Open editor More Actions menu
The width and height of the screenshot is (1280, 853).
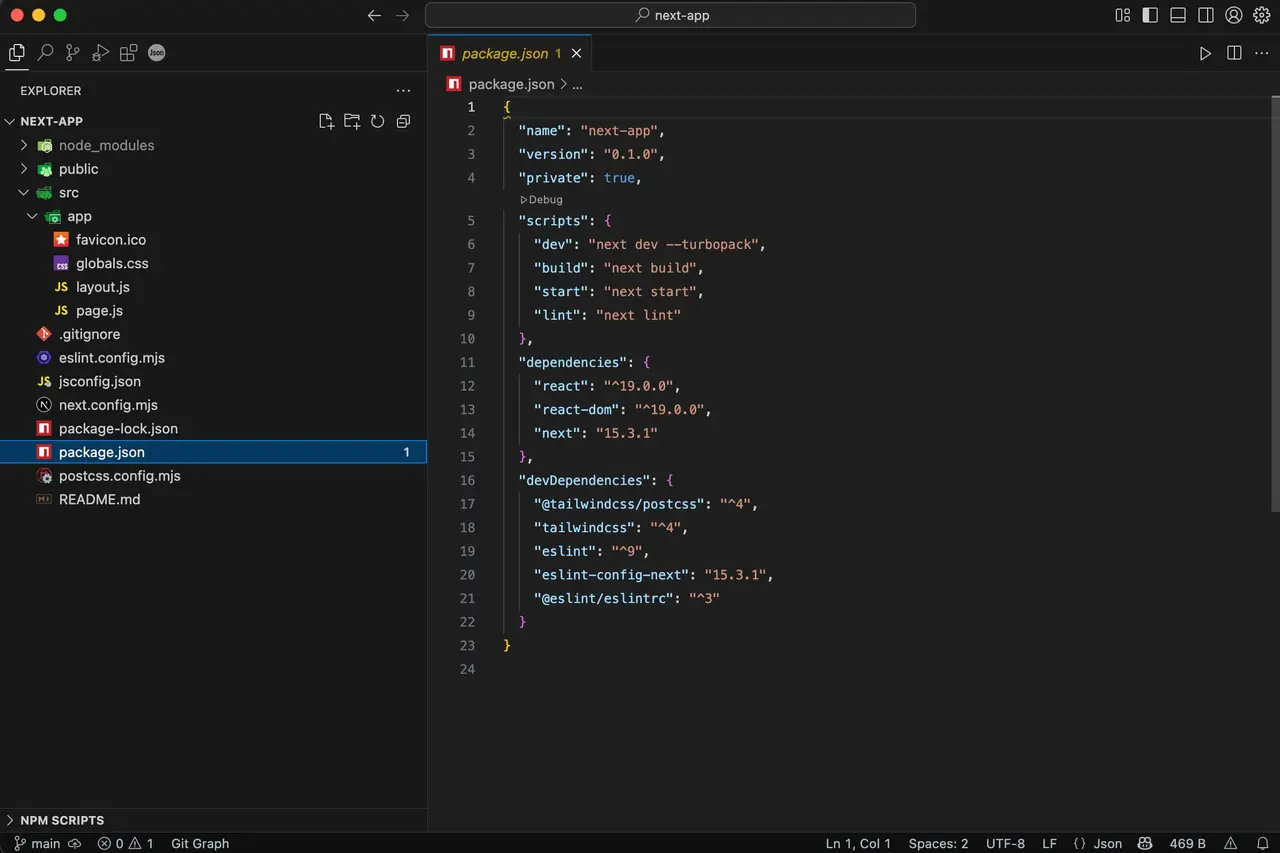tap(1262, 53)
